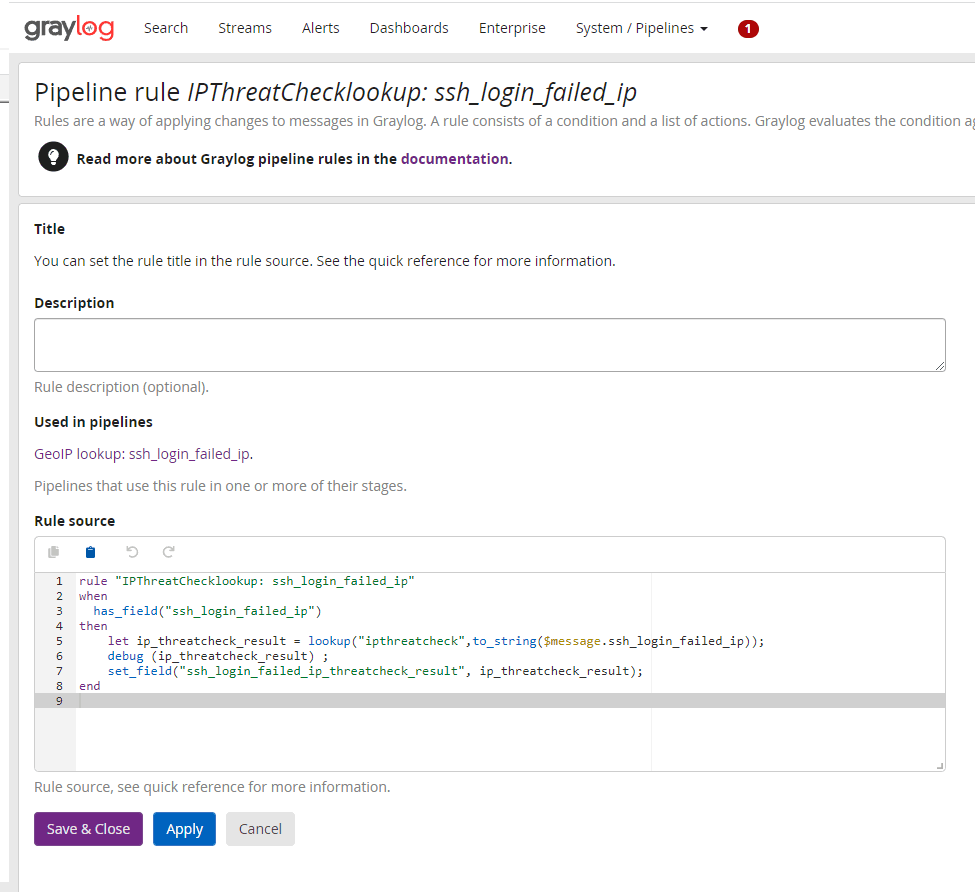Viewport: 975px width, 892px height.
Task: Place cursor on line 9 of rule source
Action: [400, 701]
